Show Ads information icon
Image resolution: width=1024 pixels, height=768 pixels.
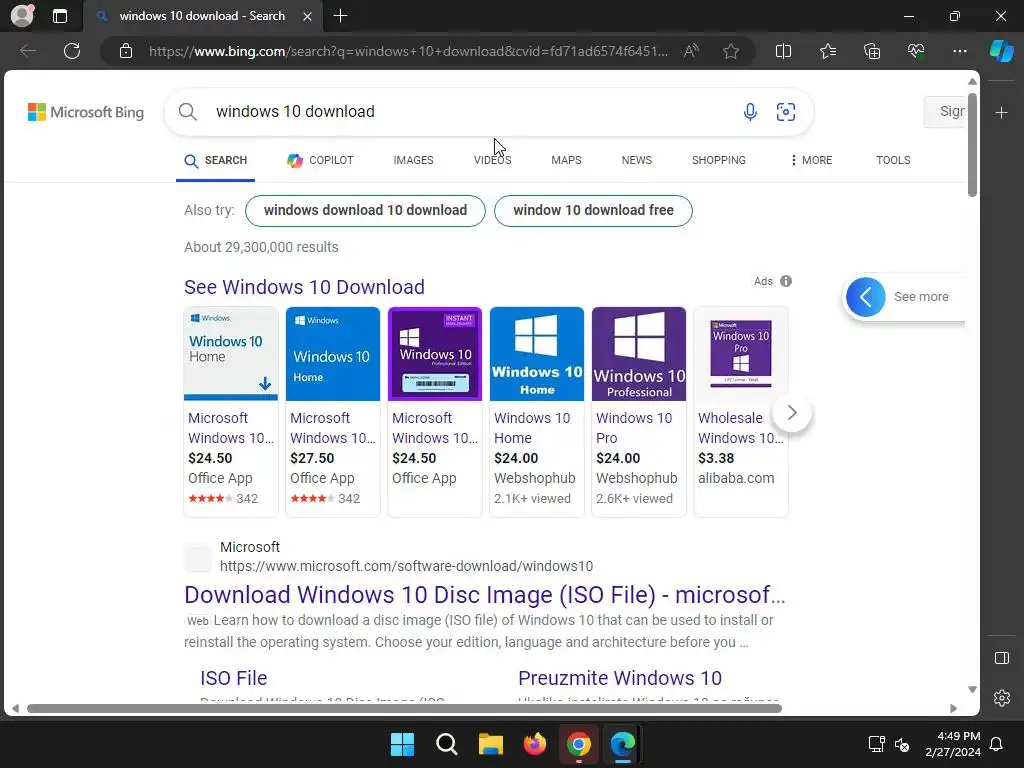pyautogui.click(x=786, y=281)
